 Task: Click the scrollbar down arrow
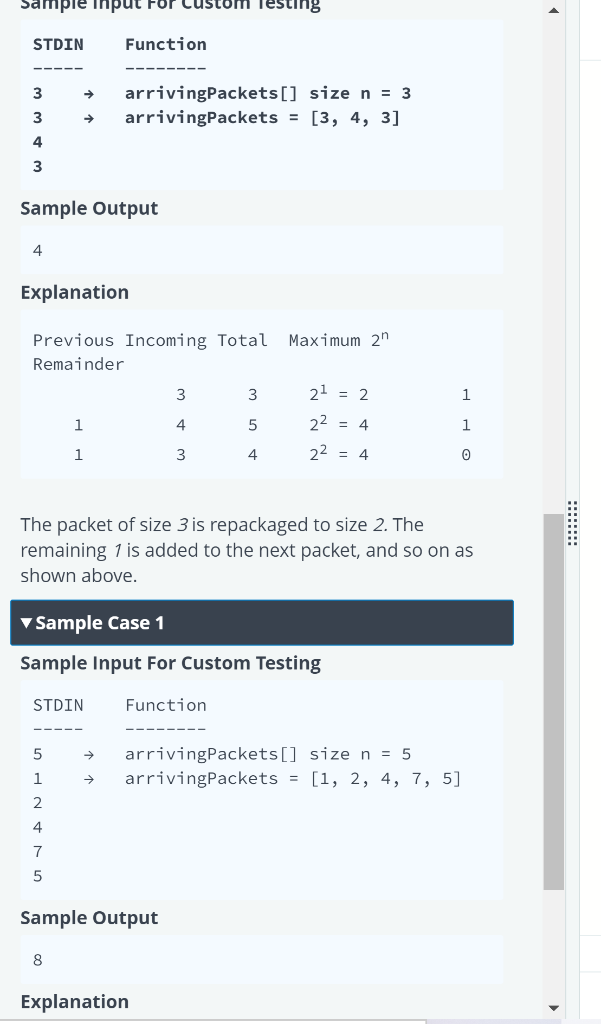(x=553, y=1008)
